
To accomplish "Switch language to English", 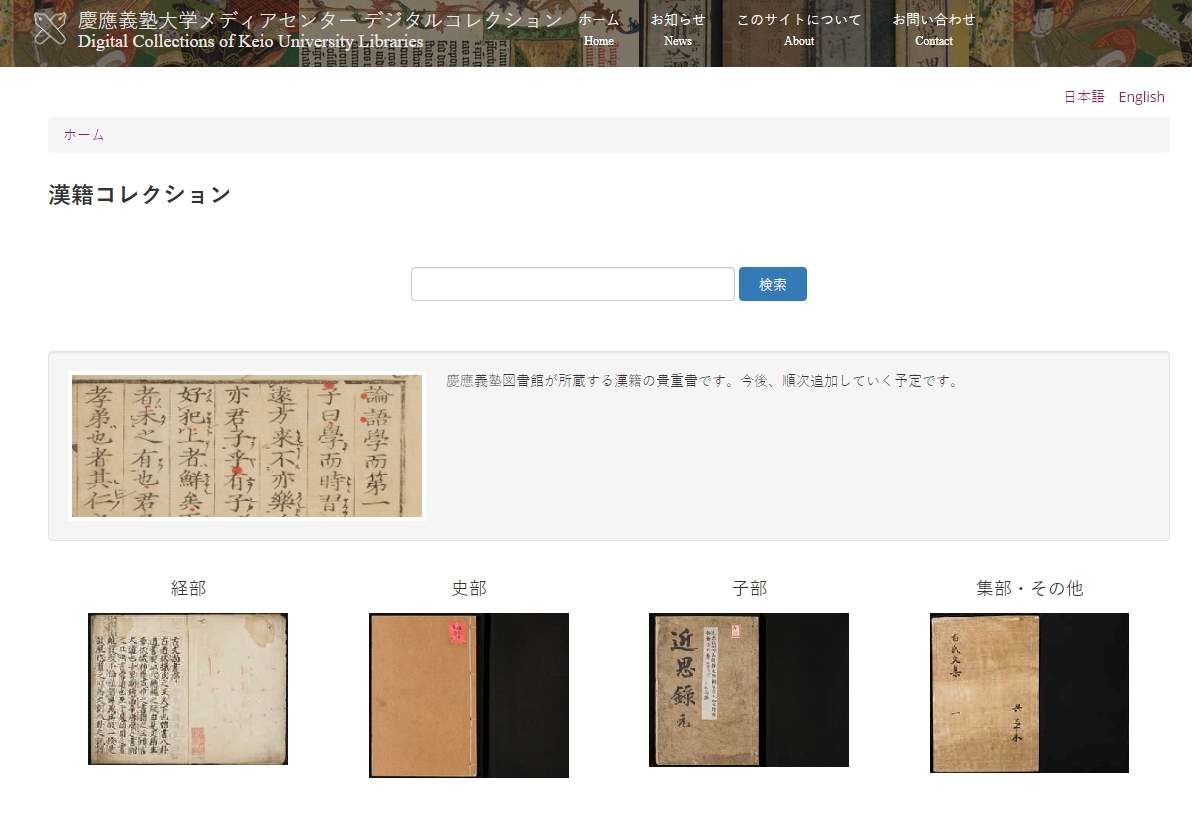I will coord(1141,97).
